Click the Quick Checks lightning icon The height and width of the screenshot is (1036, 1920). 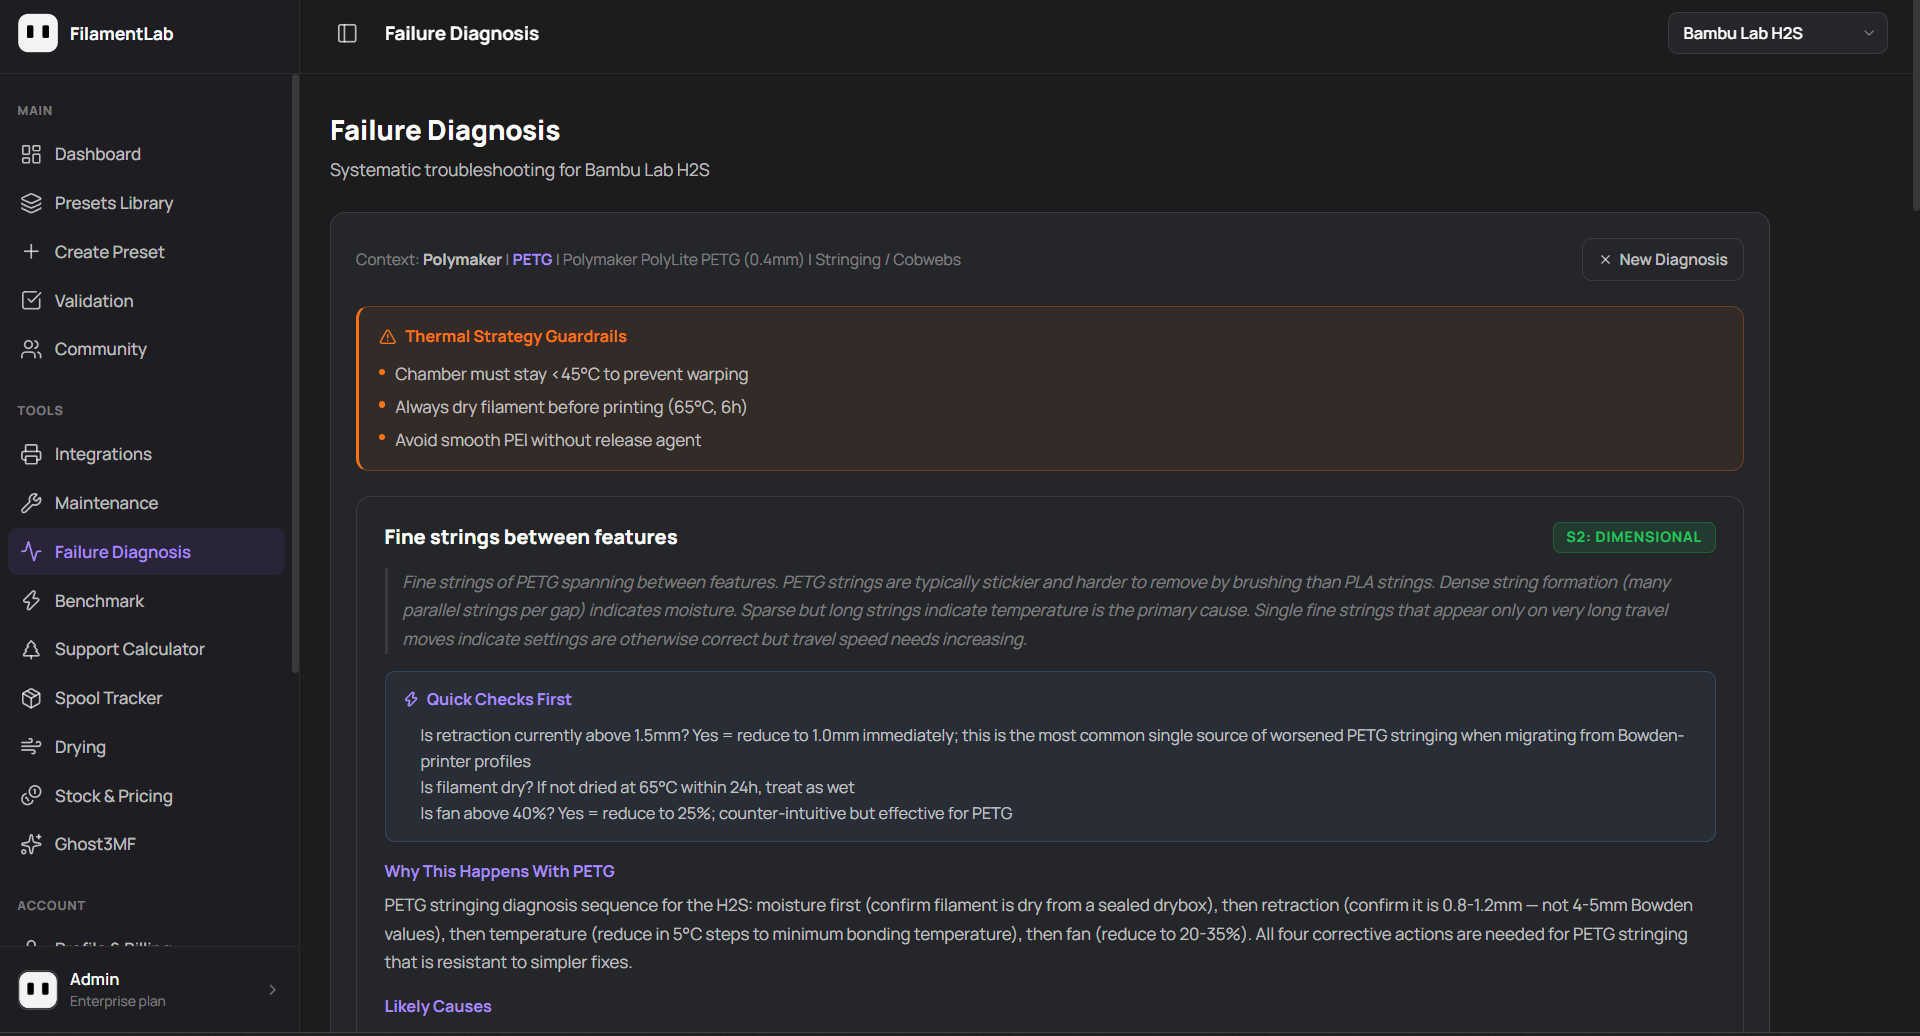pos(411,700)
